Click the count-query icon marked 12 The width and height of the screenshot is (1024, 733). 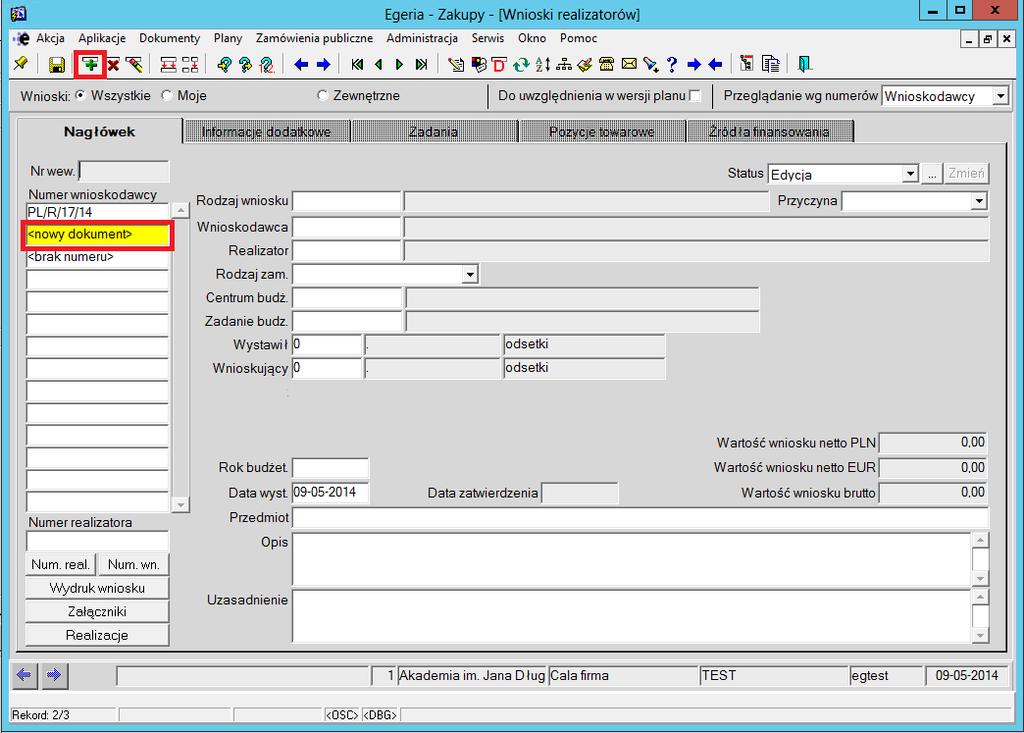click(x=266, y=64)
